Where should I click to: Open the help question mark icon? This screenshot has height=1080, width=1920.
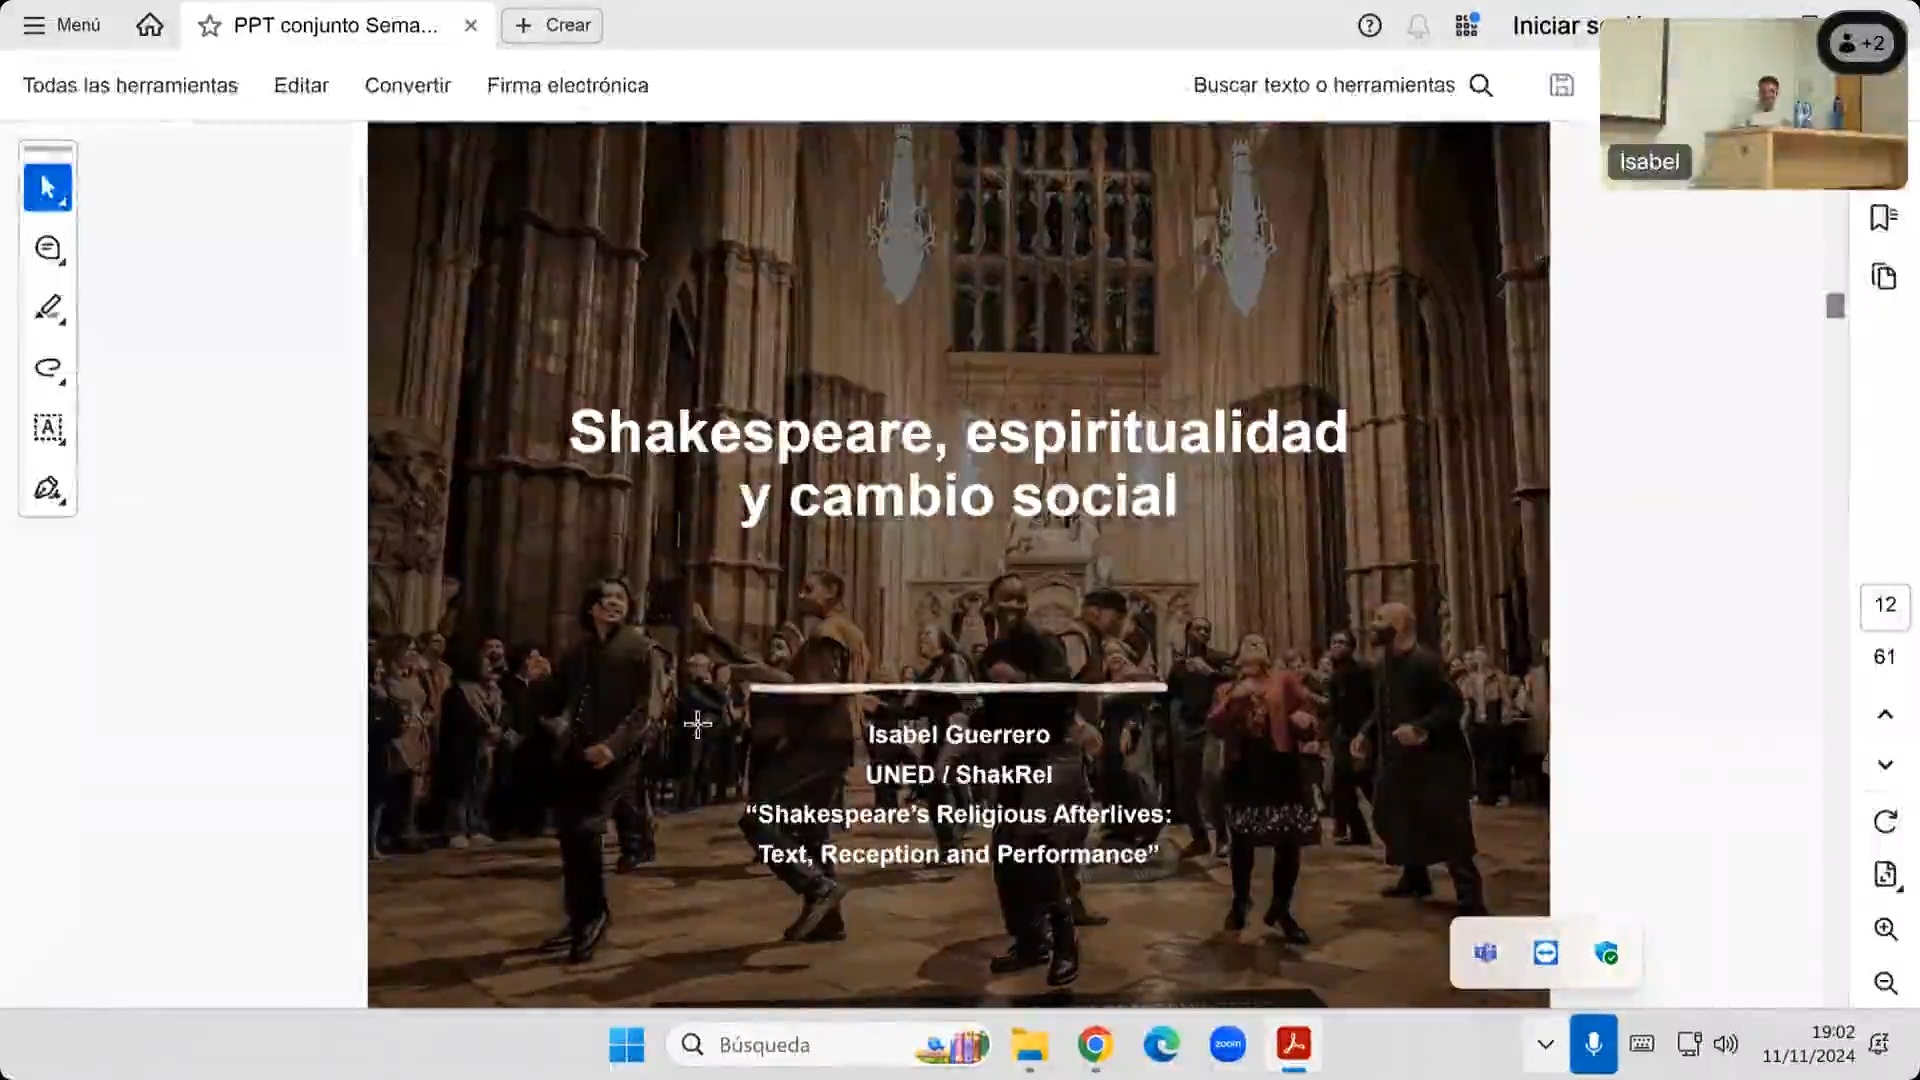1369,25
